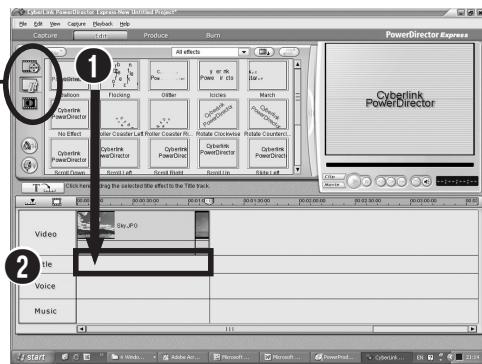Screen dimensions: 482x364
Task: Select the Slide Left effect thumbnail
Action: [267, 153]
